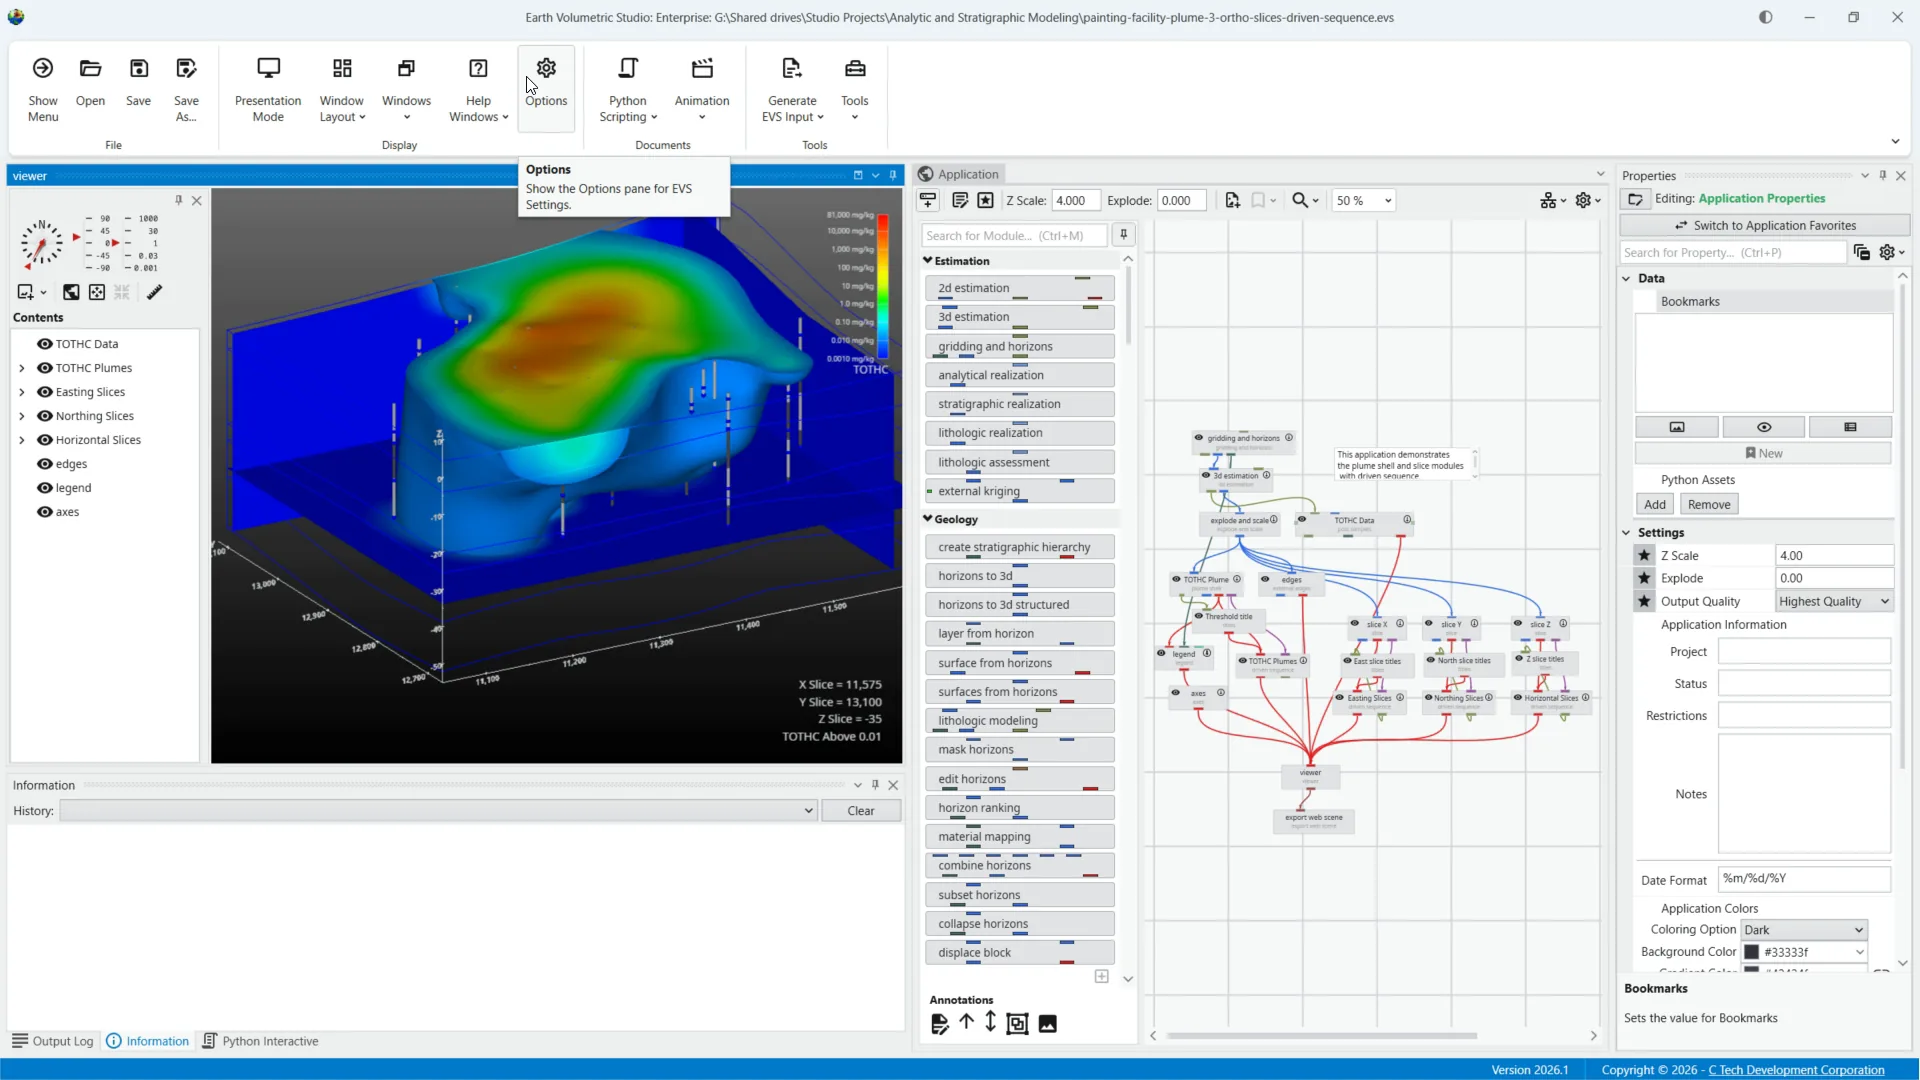This screenshot has width=1920, height=1080.
Task: Select the measure ruler tool in viewer
Action: coord(154,292)
